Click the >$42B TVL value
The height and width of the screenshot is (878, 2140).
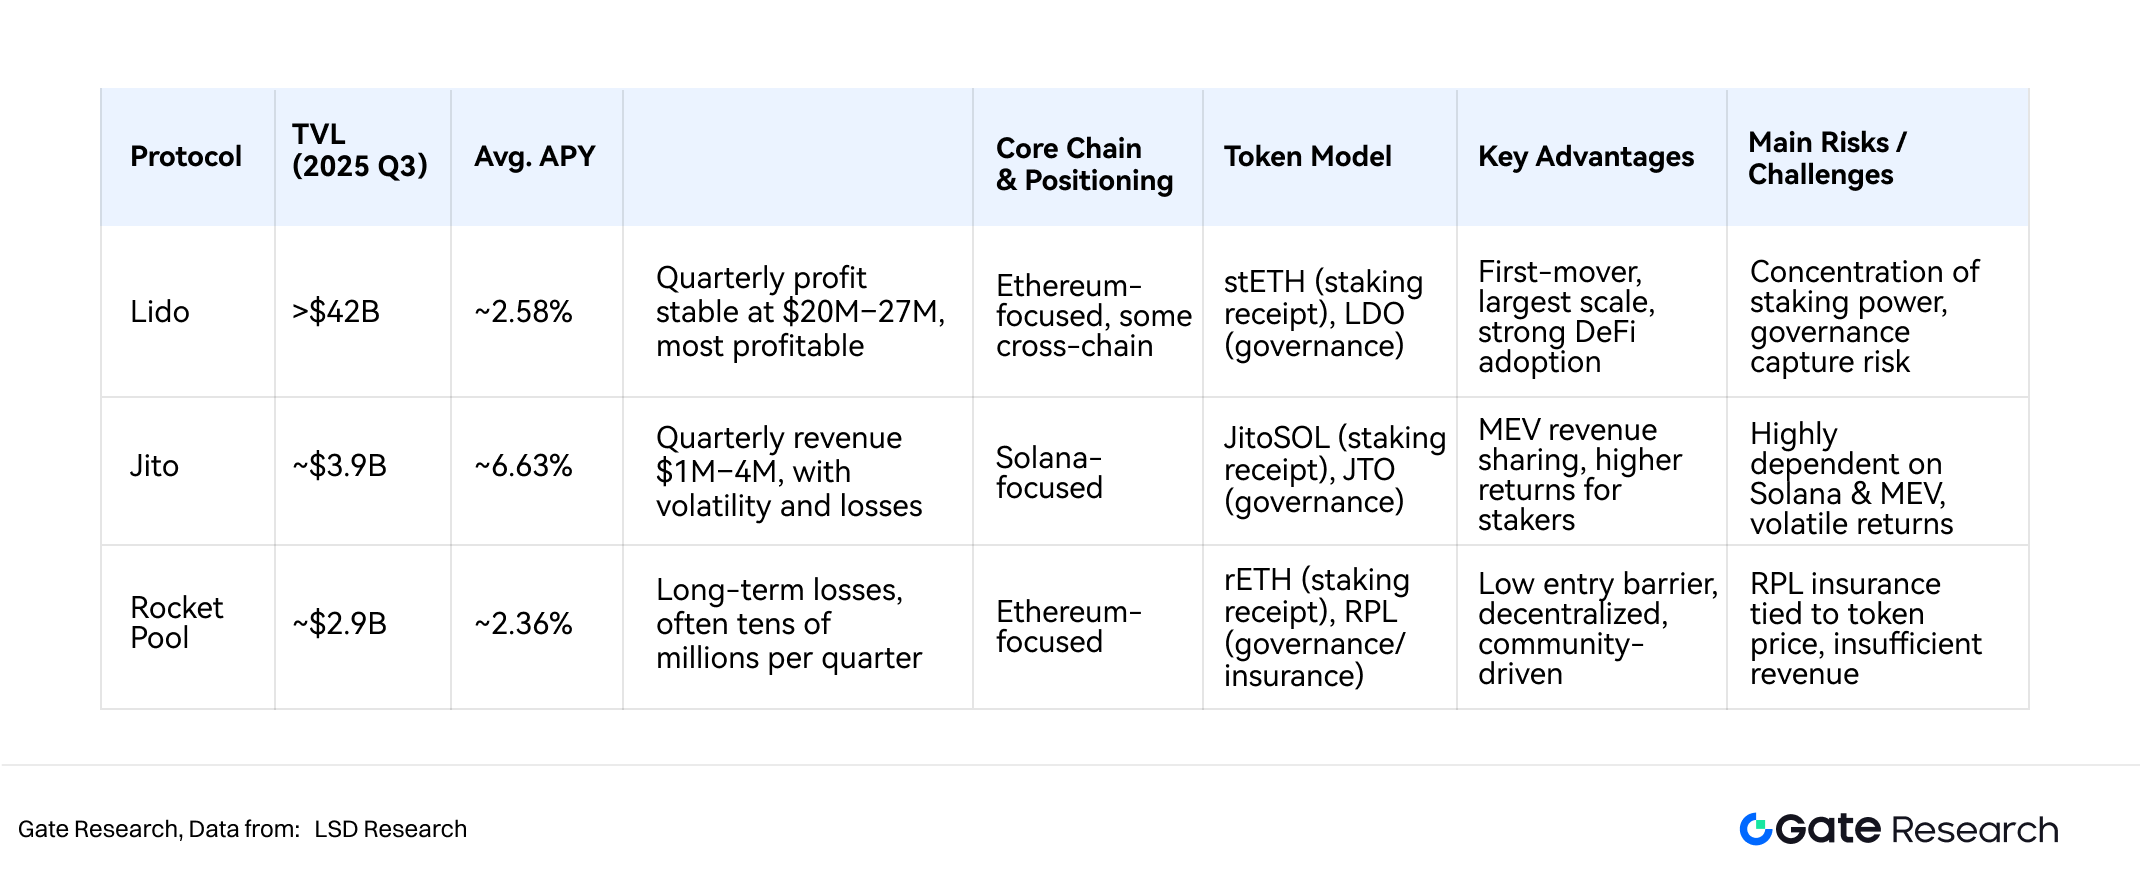[336, 312]
